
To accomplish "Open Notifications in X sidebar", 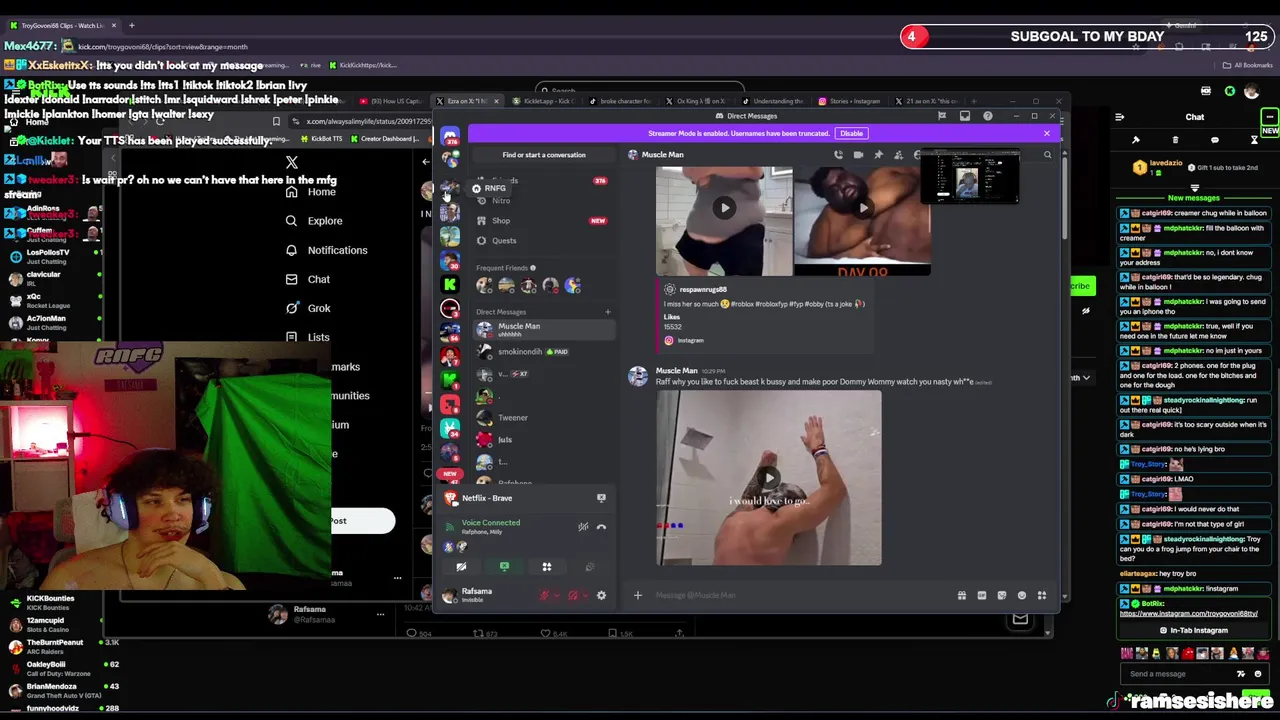I will pyautogui.click(x=327, y=250).
